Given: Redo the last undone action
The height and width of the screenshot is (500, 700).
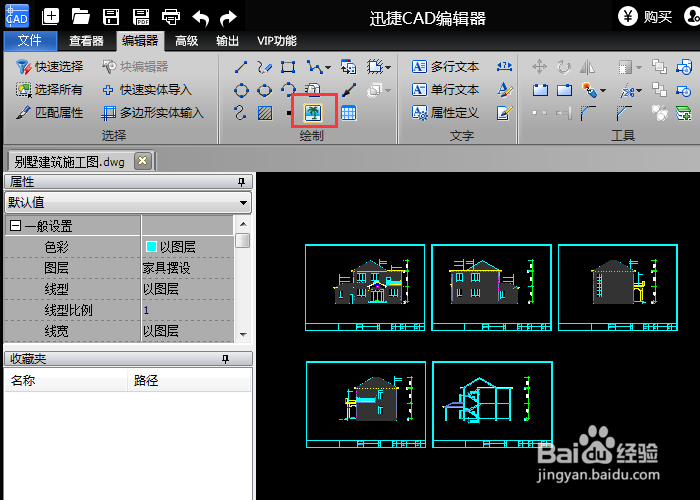Looking at the screenshot, I should coord(228,18).
